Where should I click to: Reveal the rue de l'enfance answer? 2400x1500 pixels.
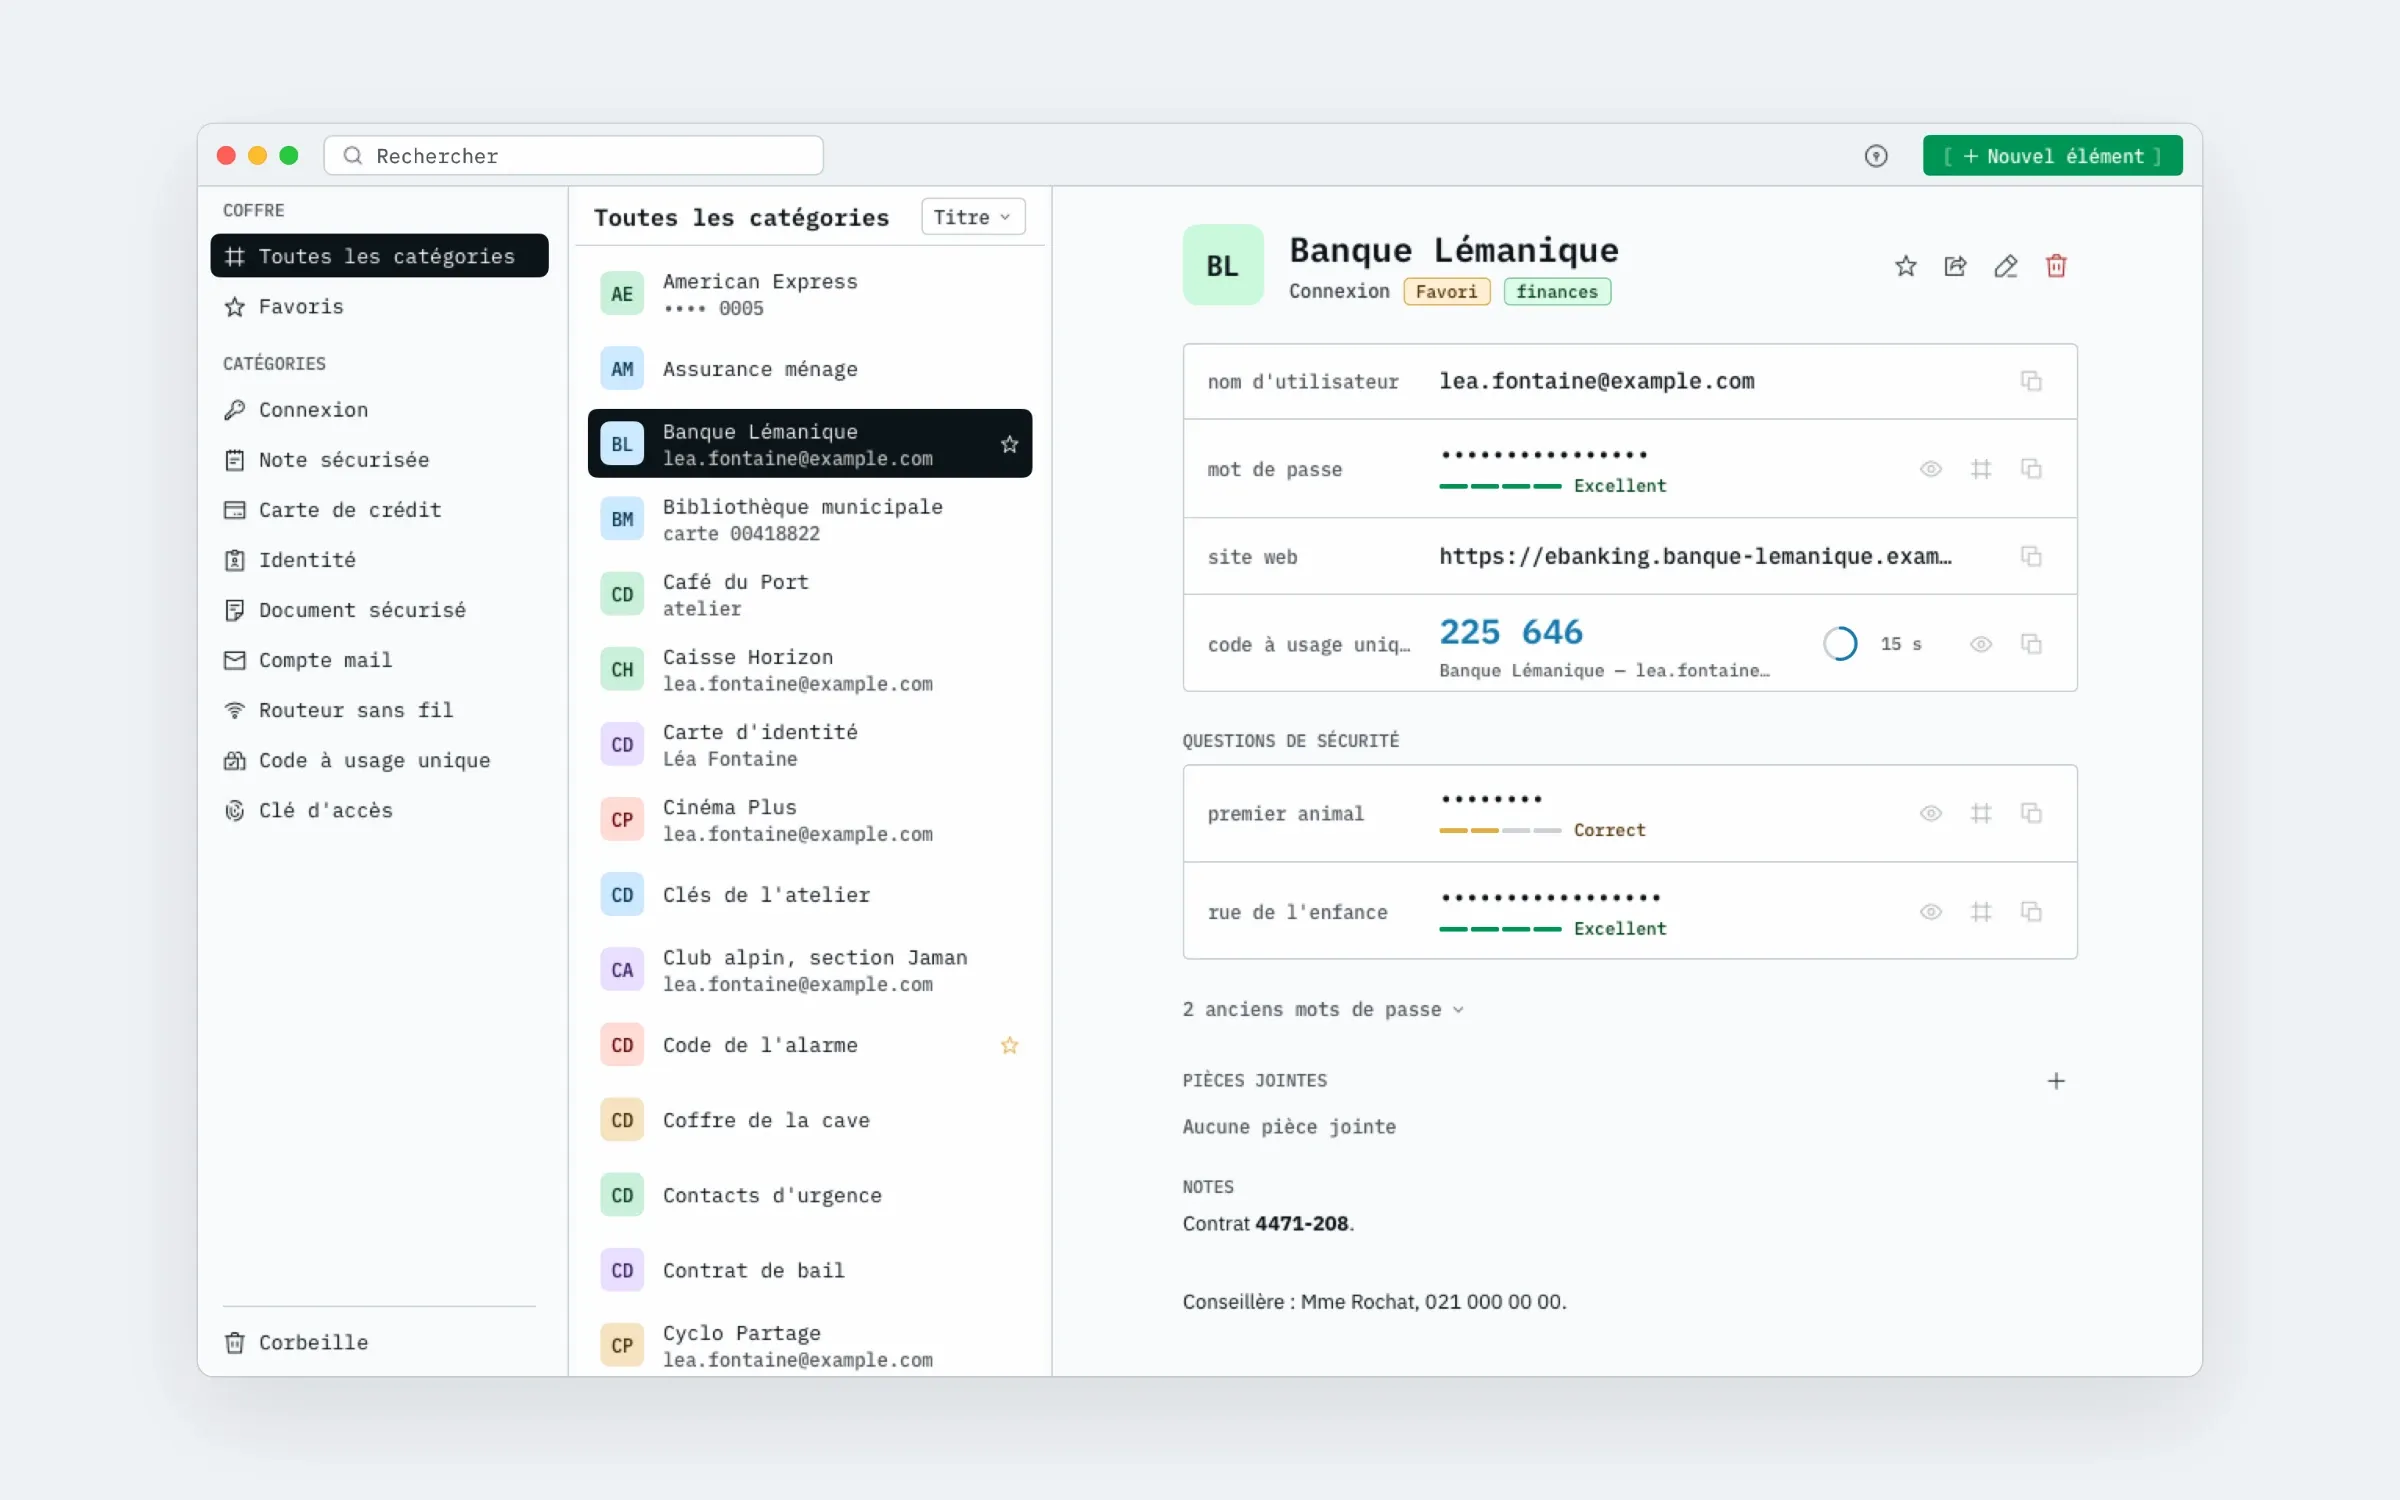[x=1931, y=911]
